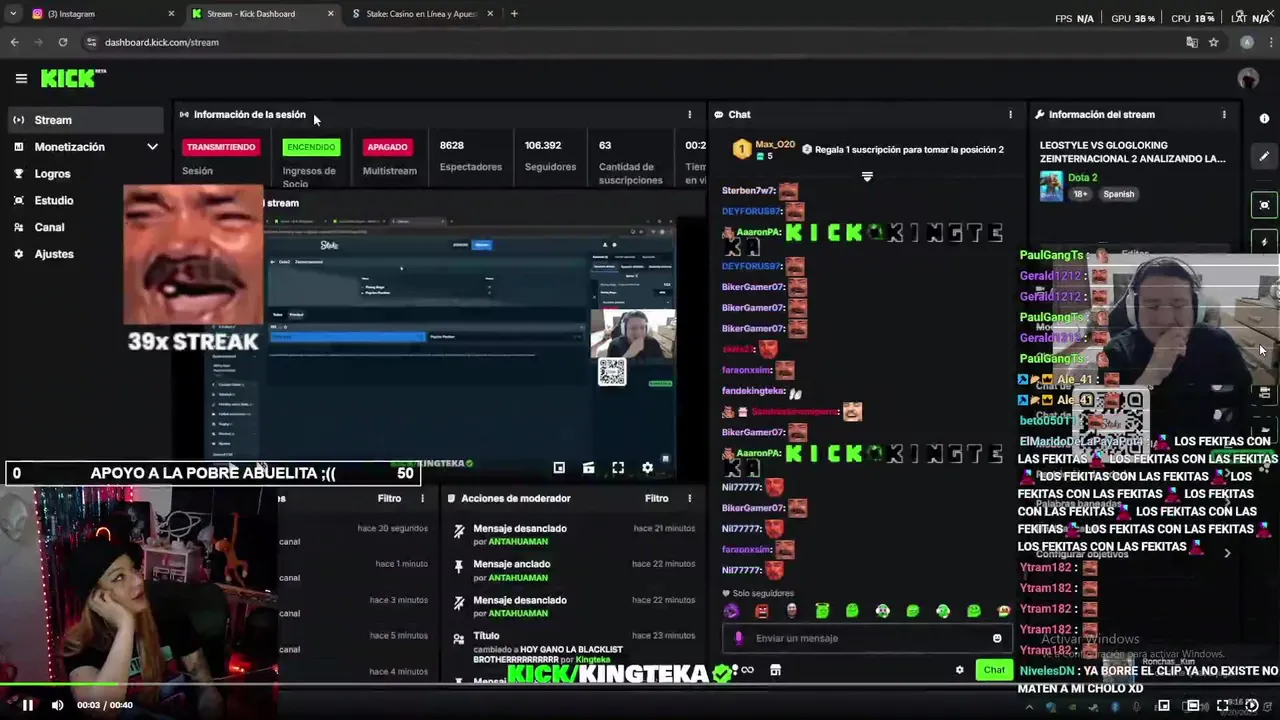Screen dimensions: 1280x720
Task: Mute the video volume
Action: click(x=57, y=705)
